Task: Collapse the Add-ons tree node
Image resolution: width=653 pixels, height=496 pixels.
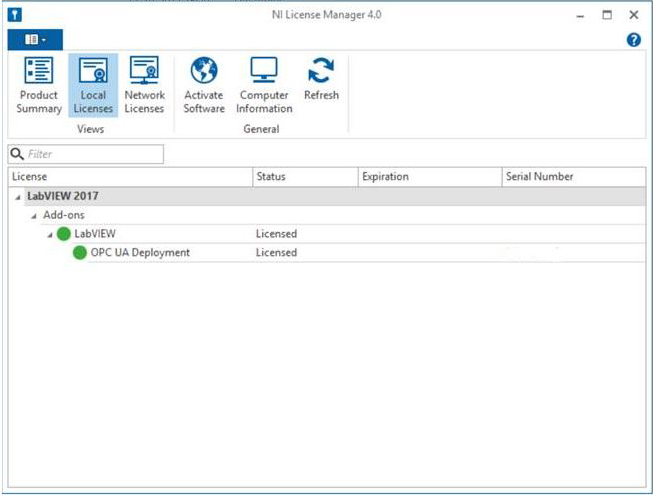Action: pos(34,216)
